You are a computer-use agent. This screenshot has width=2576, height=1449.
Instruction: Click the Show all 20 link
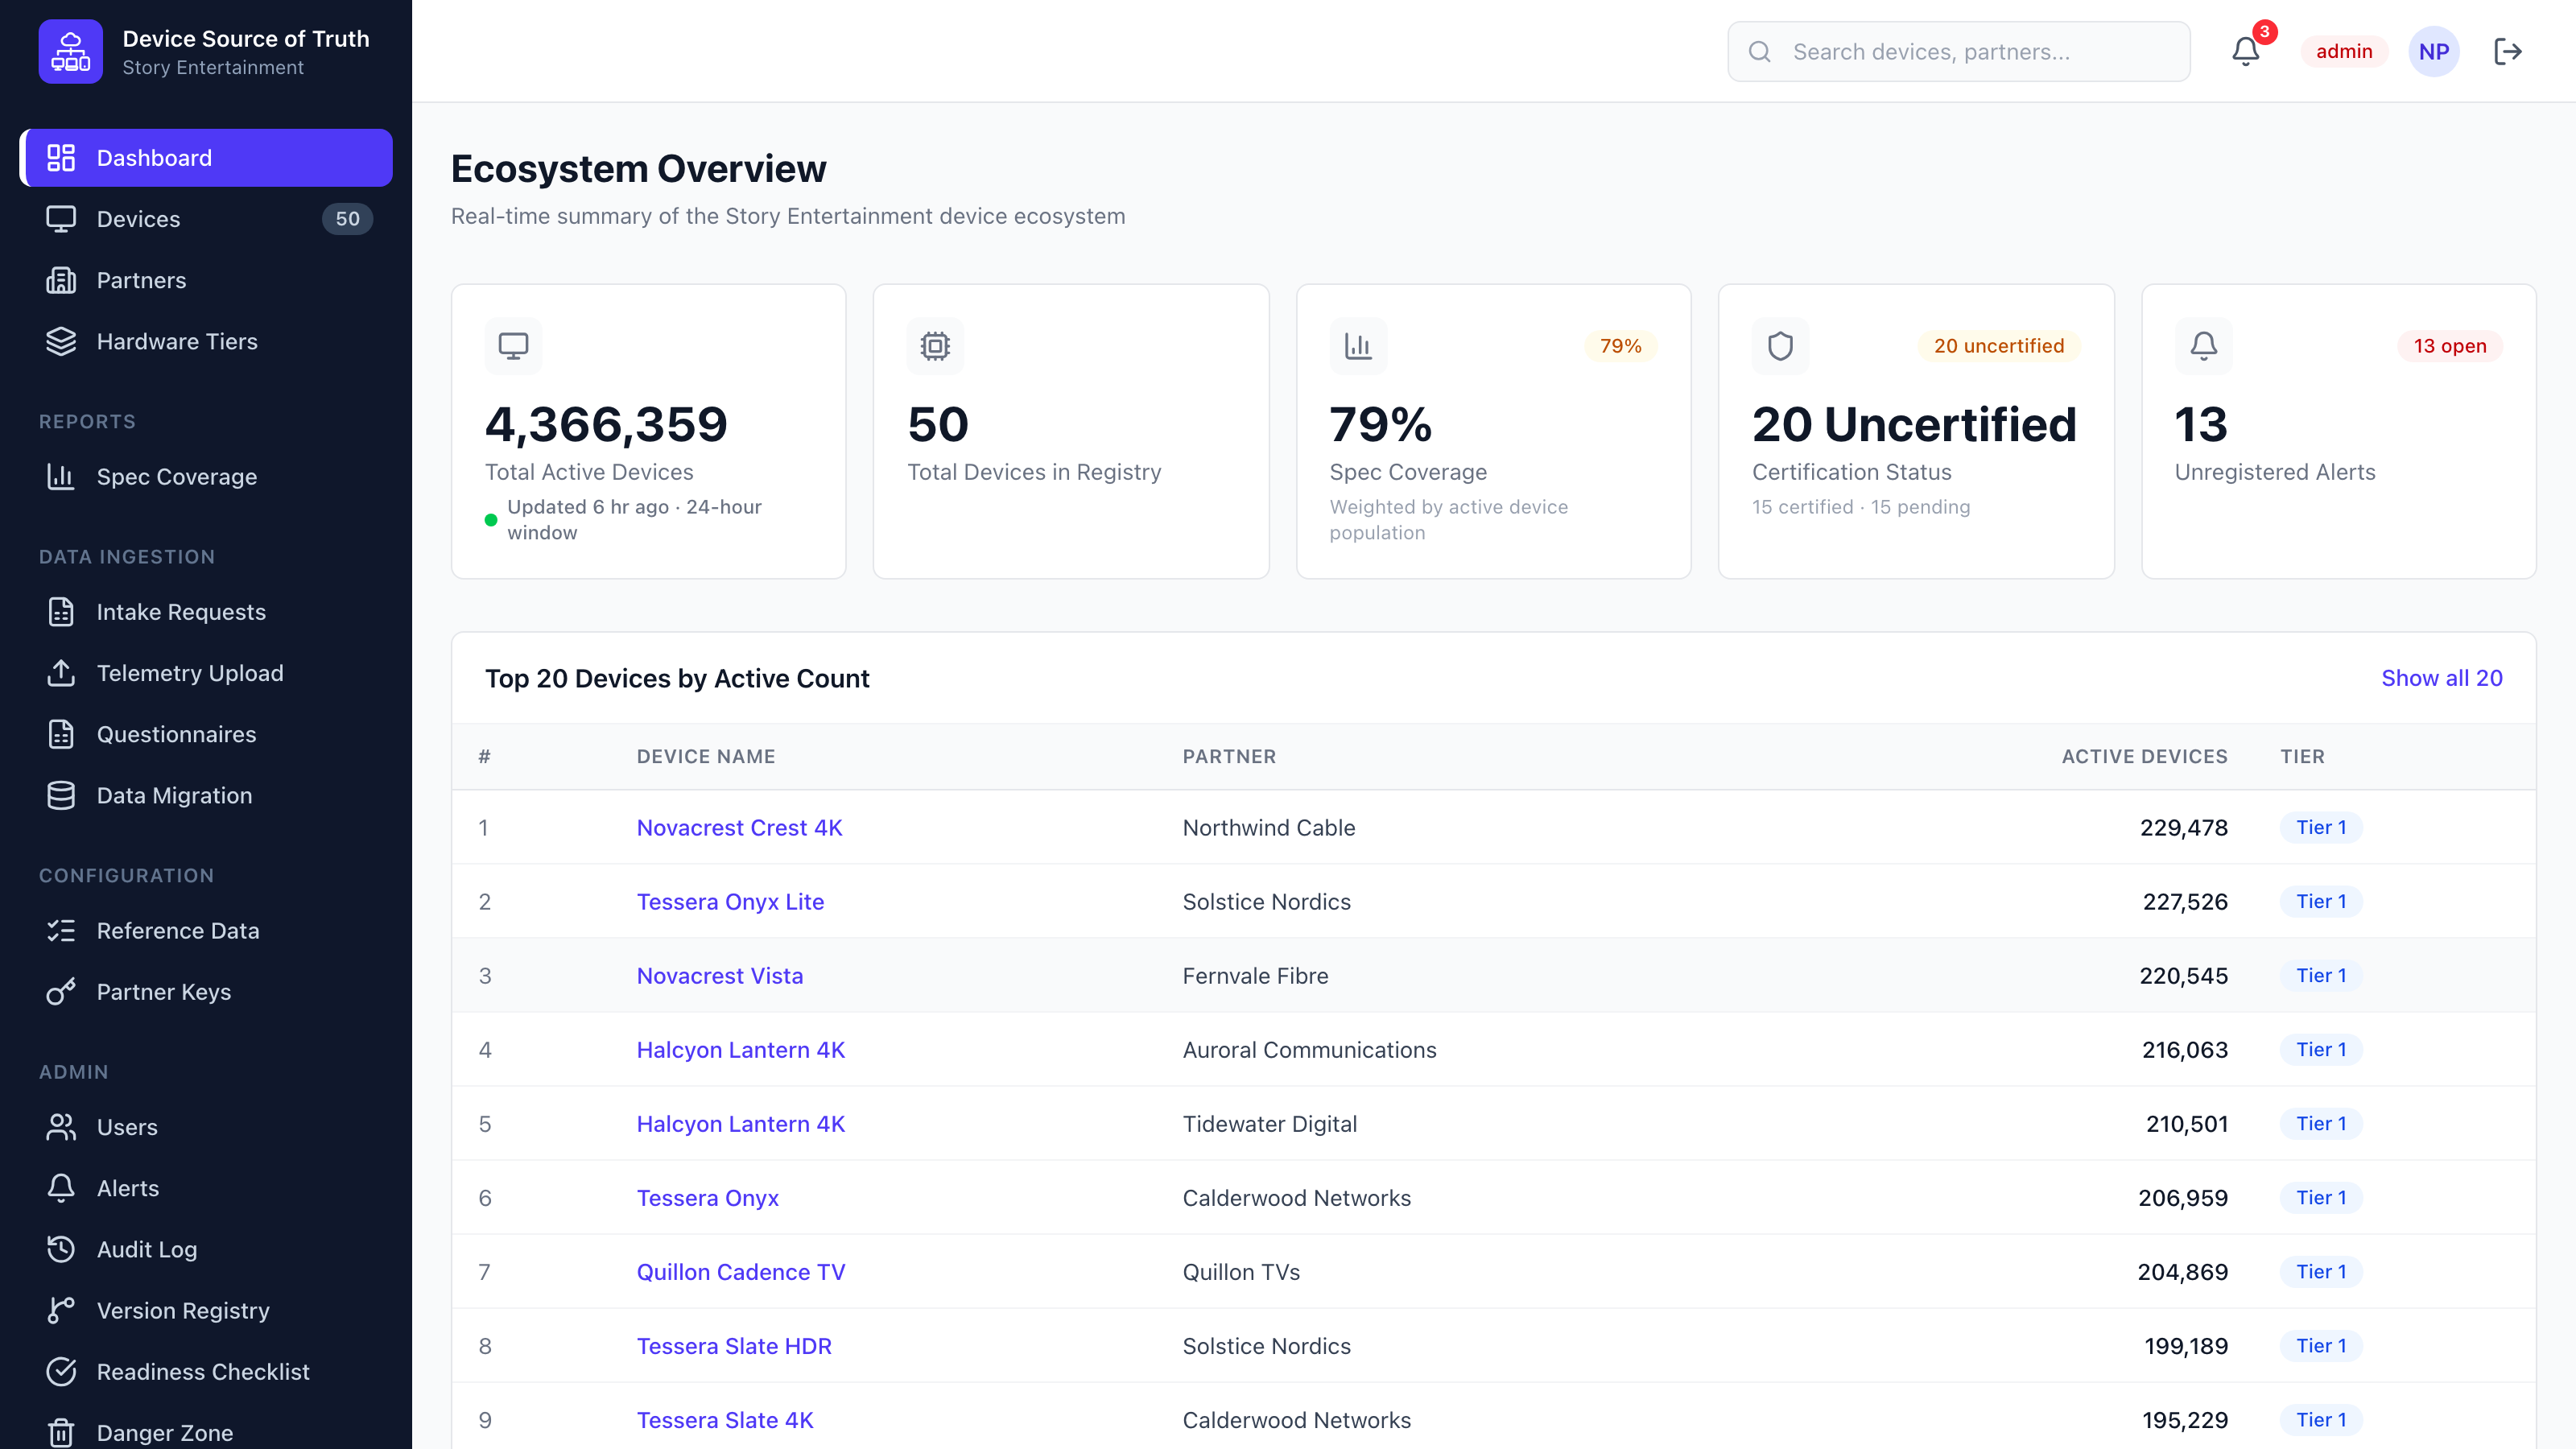tap(2441, 678)
